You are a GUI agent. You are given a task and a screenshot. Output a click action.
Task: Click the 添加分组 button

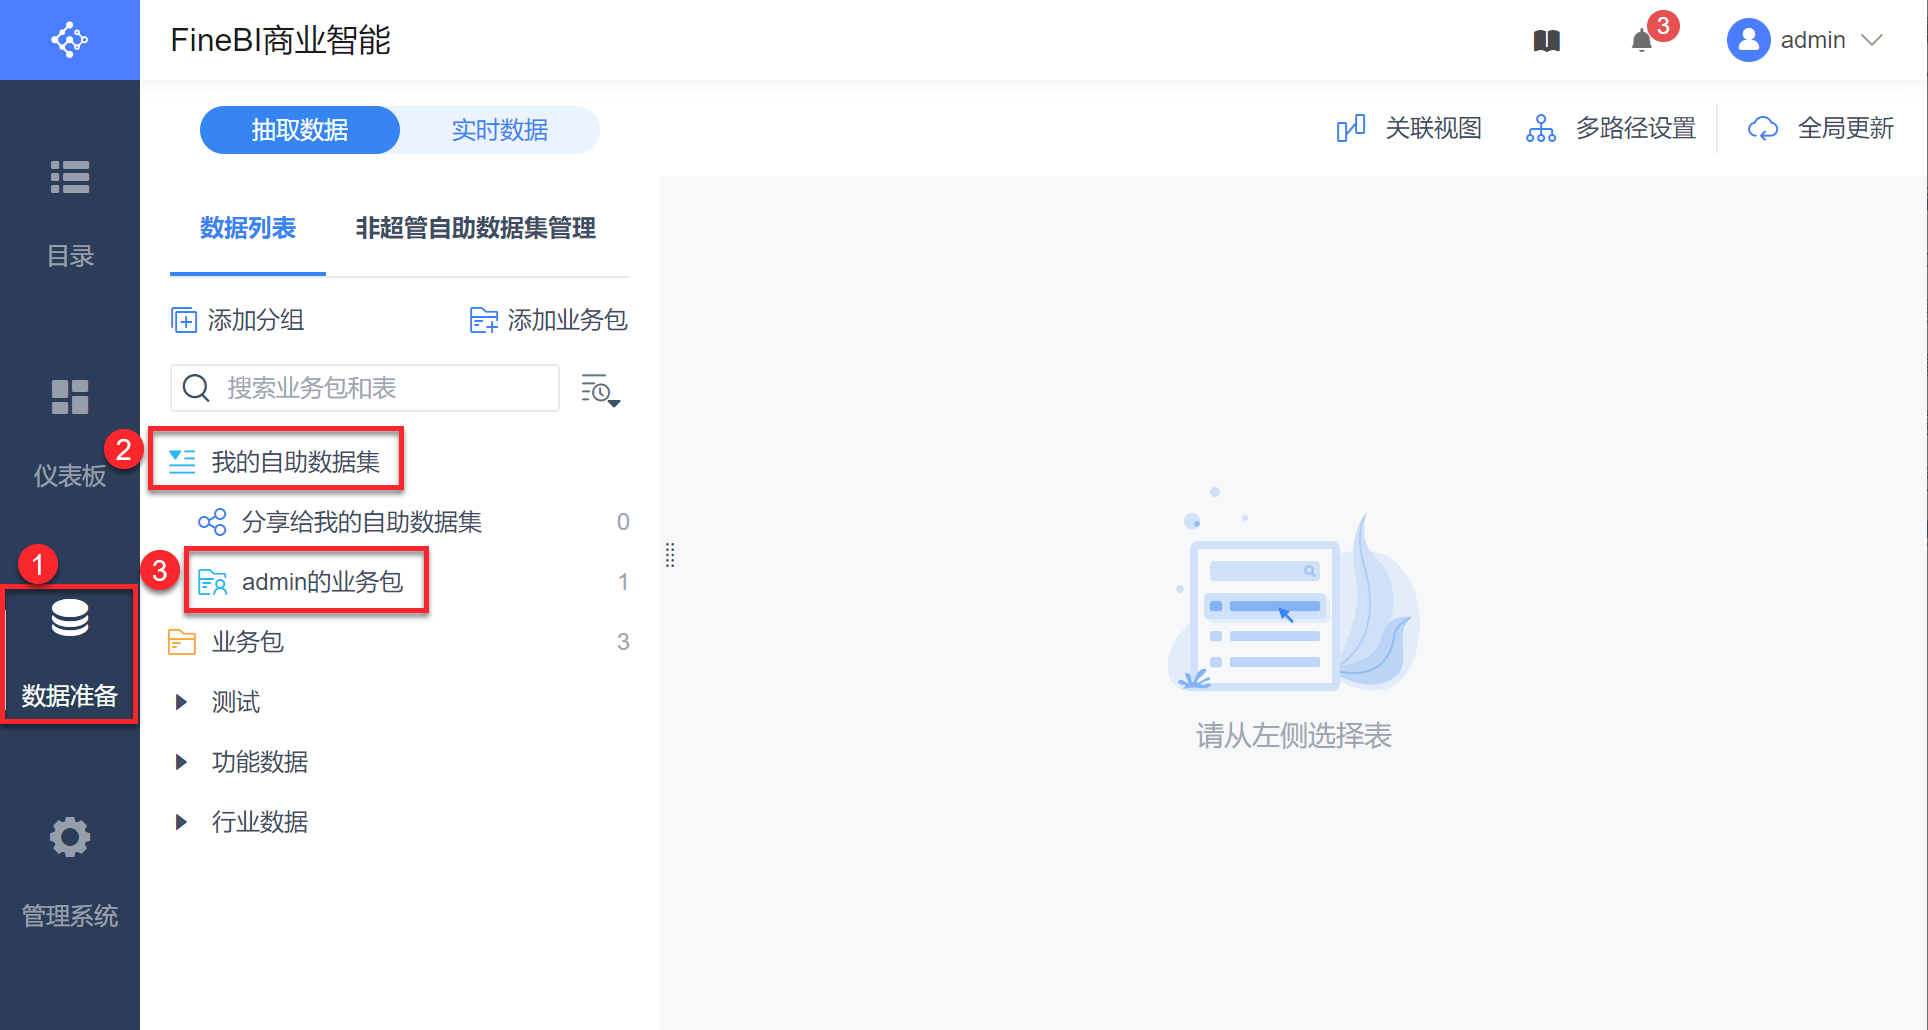(x=238, y=320)
